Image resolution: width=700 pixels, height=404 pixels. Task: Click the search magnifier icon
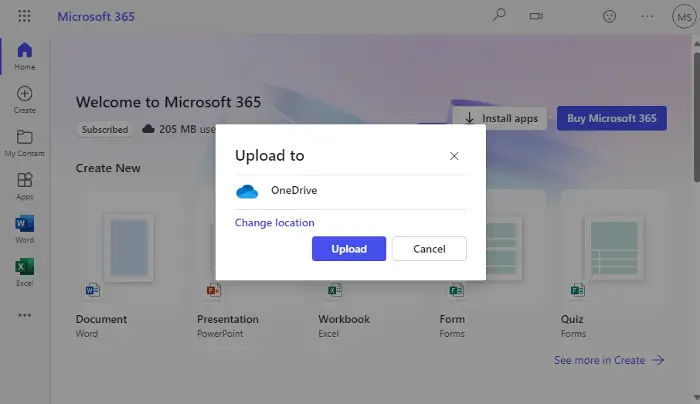pos(499,15)
